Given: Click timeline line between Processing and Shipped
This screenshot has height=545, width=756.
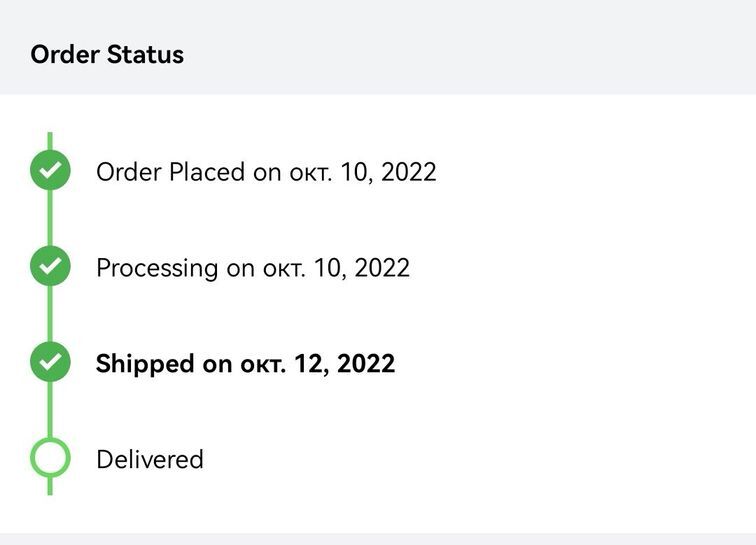Looking at the screenshot, I should point(50,315).
